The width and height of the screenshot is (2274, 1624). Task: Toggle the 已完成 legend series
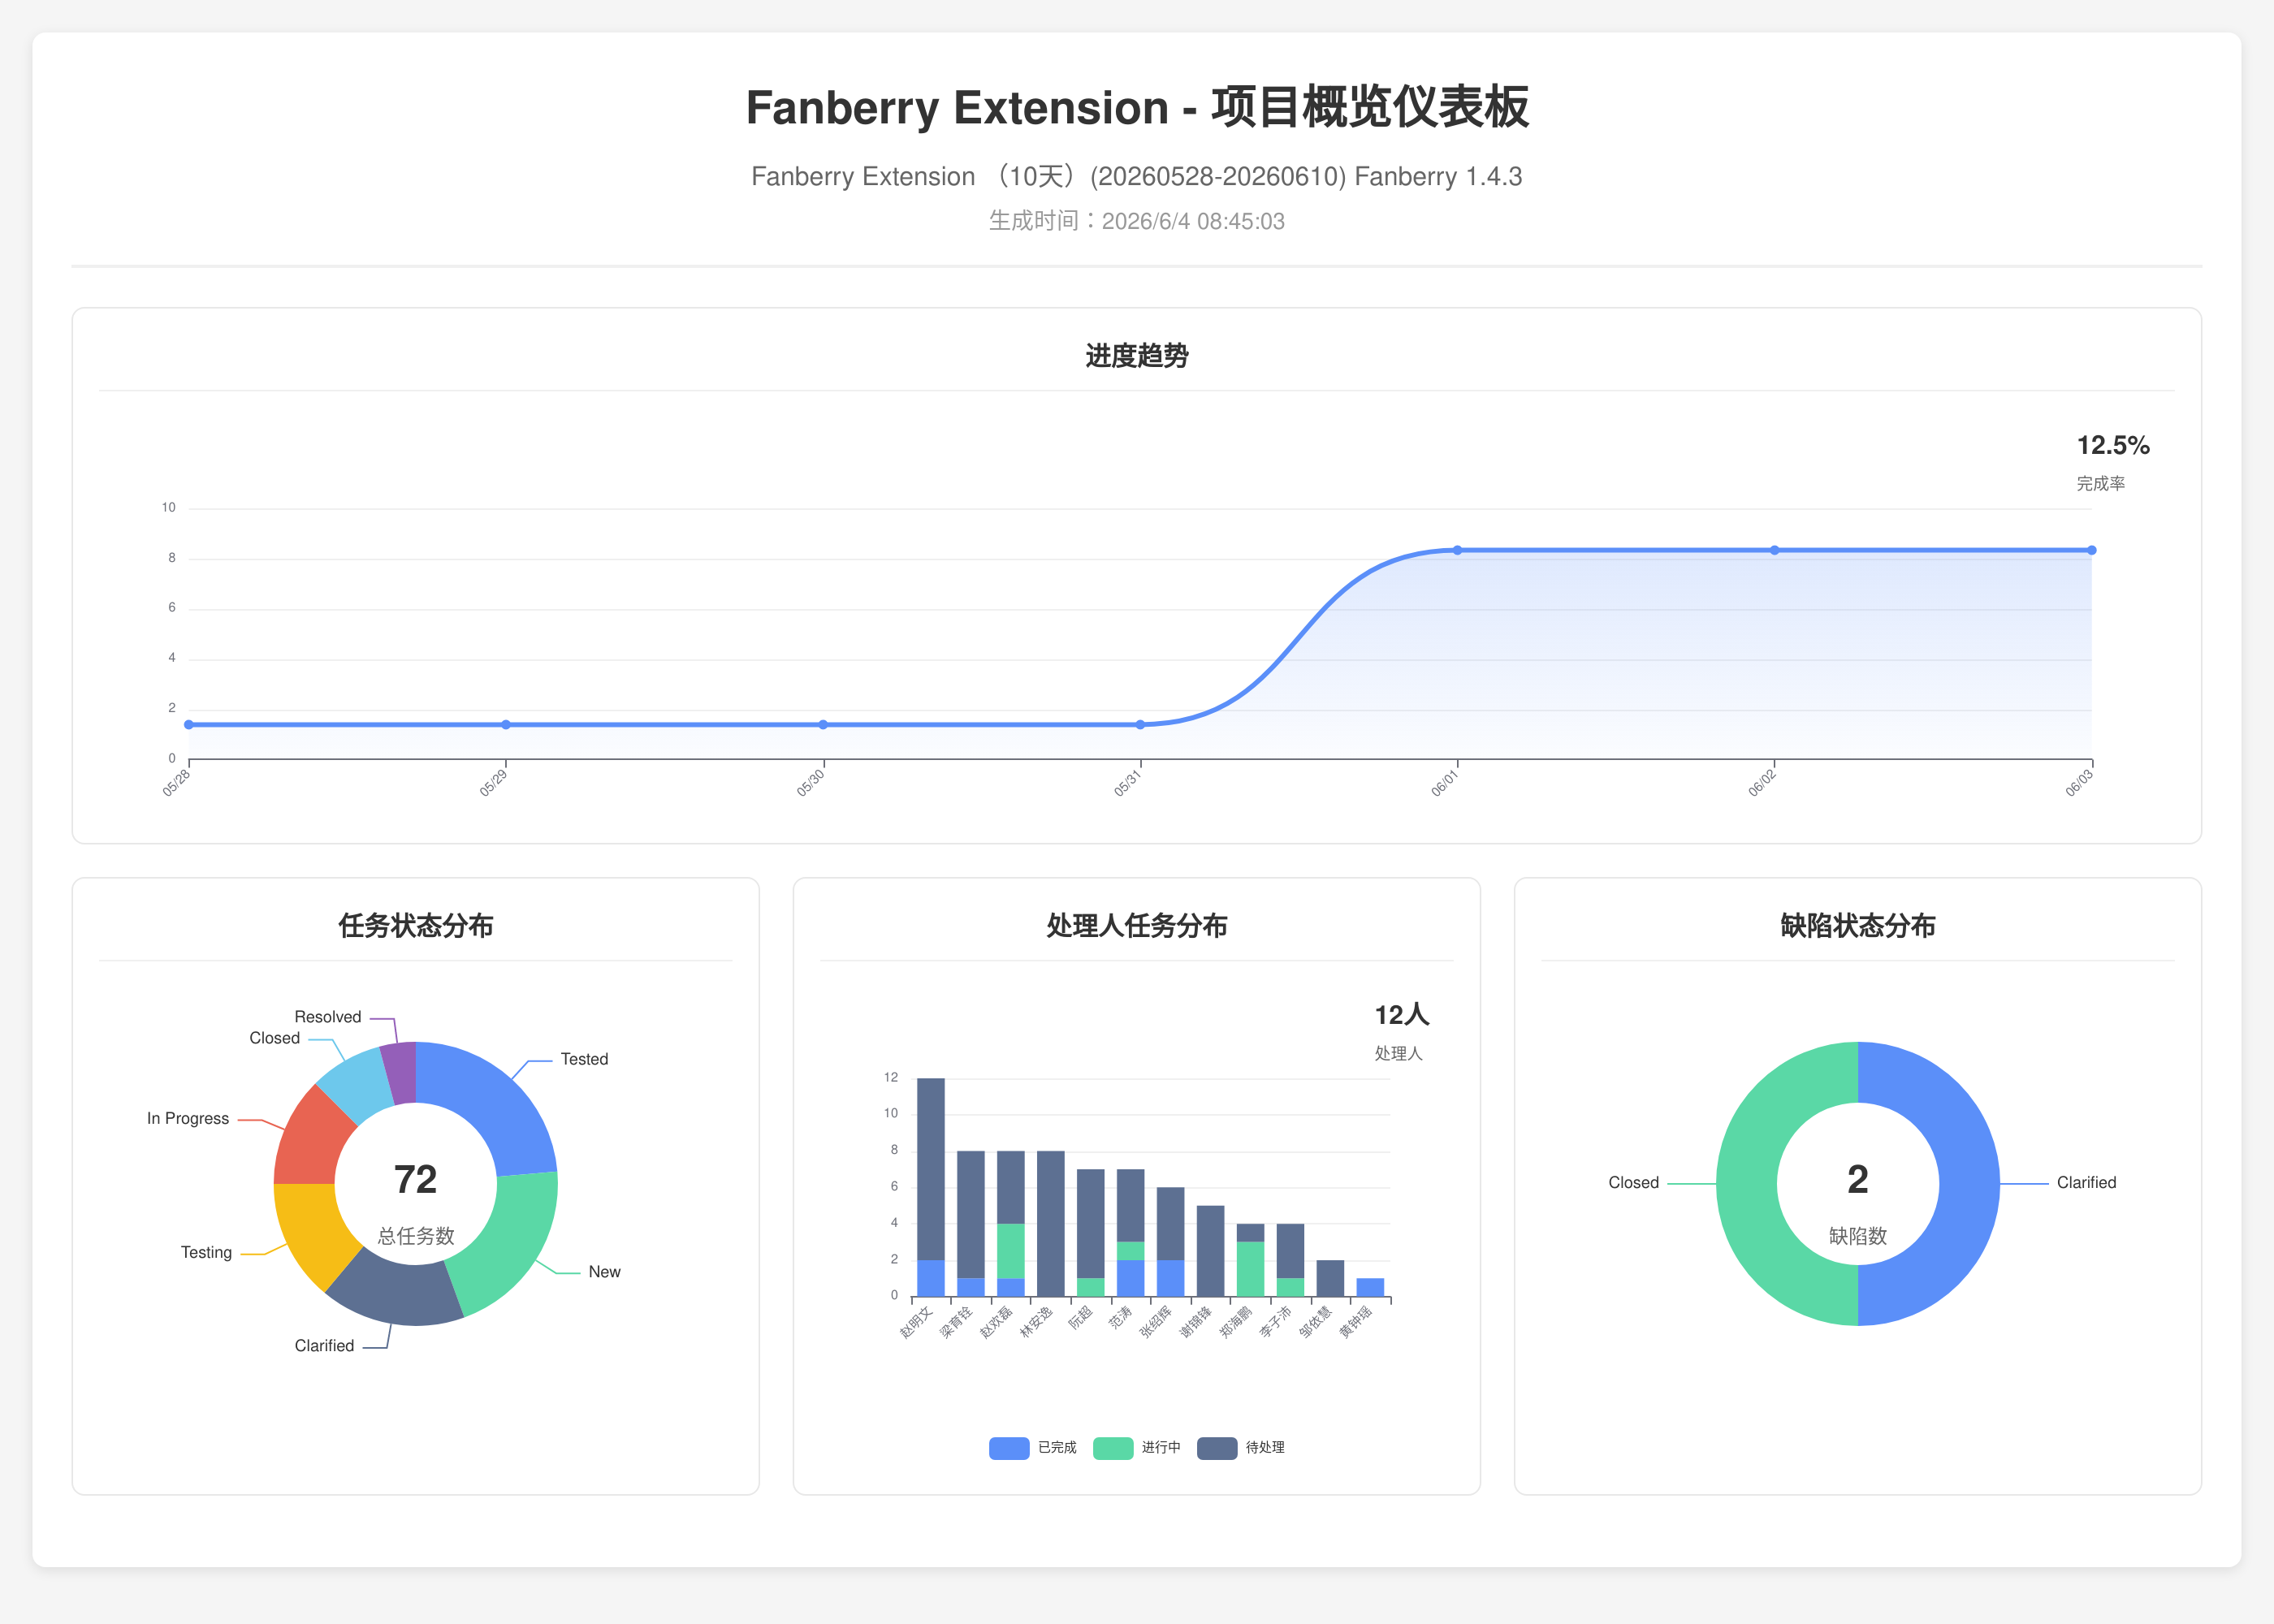pyautogui.click(x=1032, y=1448)
